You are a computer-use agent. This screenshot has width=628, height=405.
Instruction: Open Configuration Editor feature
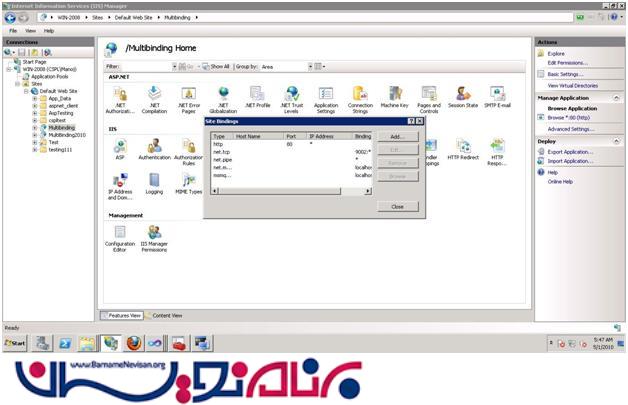click(120, 239)
